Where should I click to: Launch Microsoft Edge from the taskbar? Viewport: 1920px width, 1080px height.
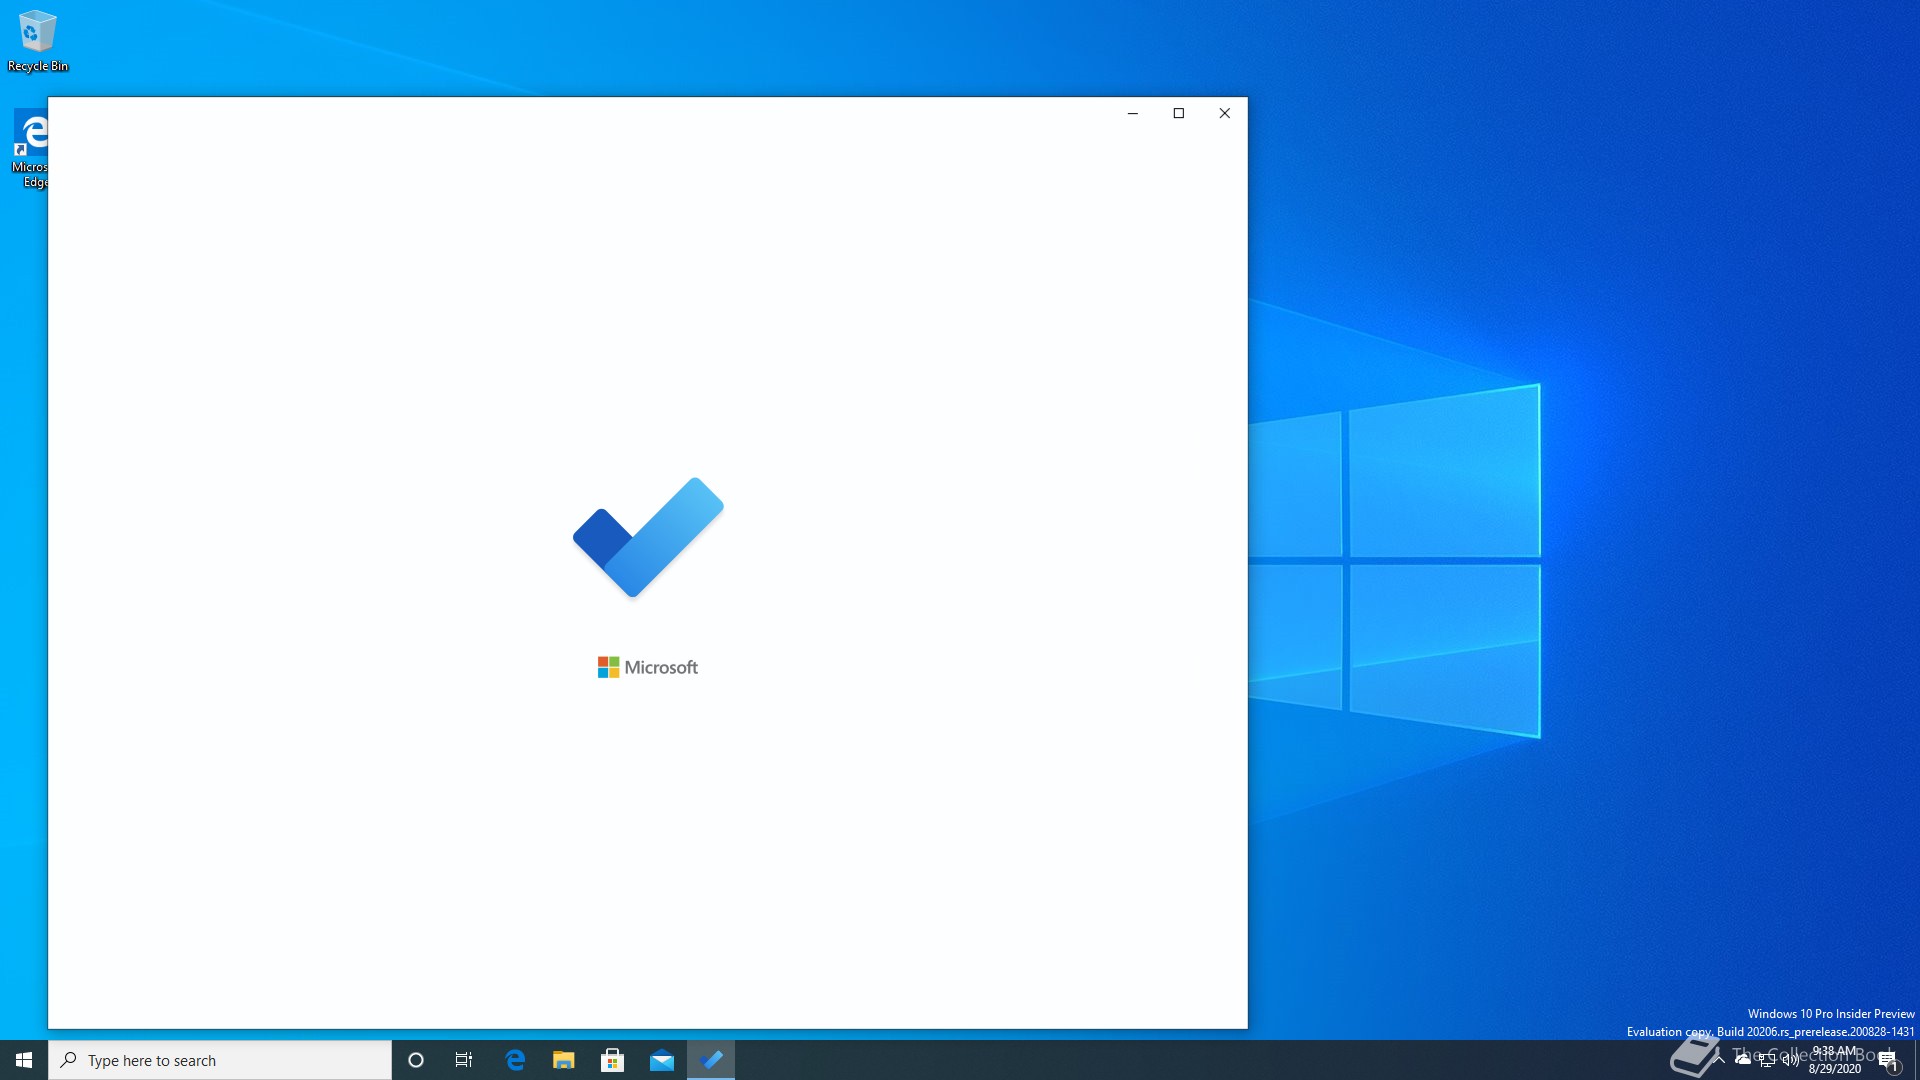(515, 1060)
